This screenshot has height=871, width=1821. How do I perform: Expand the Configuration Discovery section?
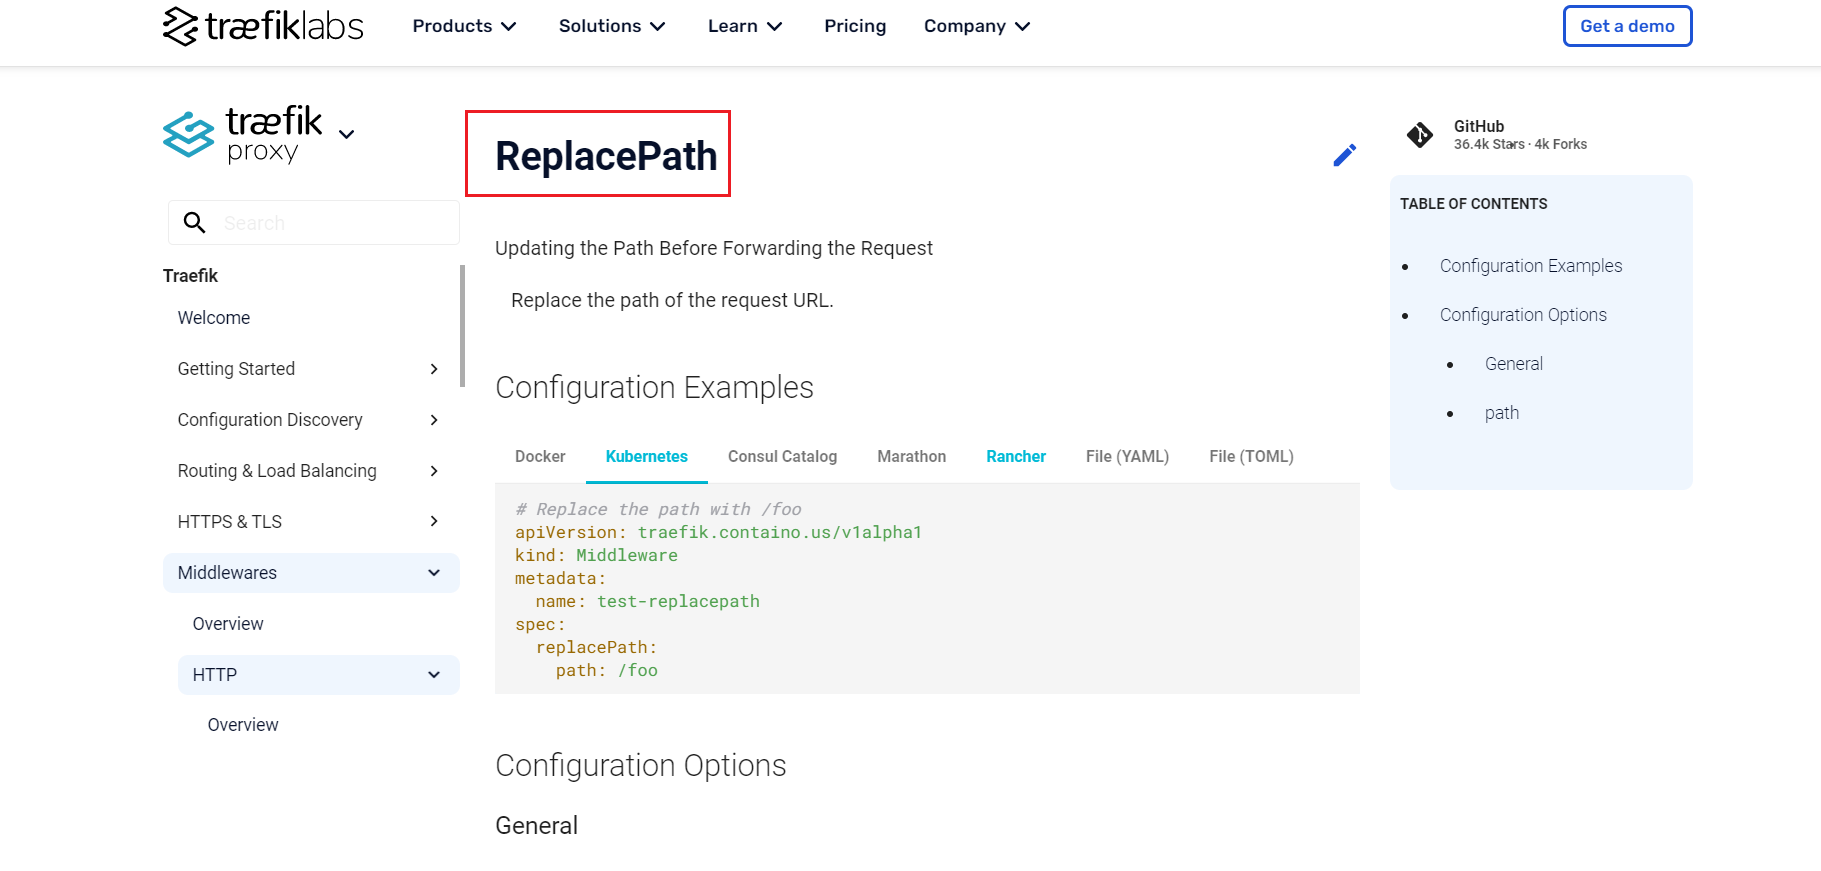coord(309,420)
